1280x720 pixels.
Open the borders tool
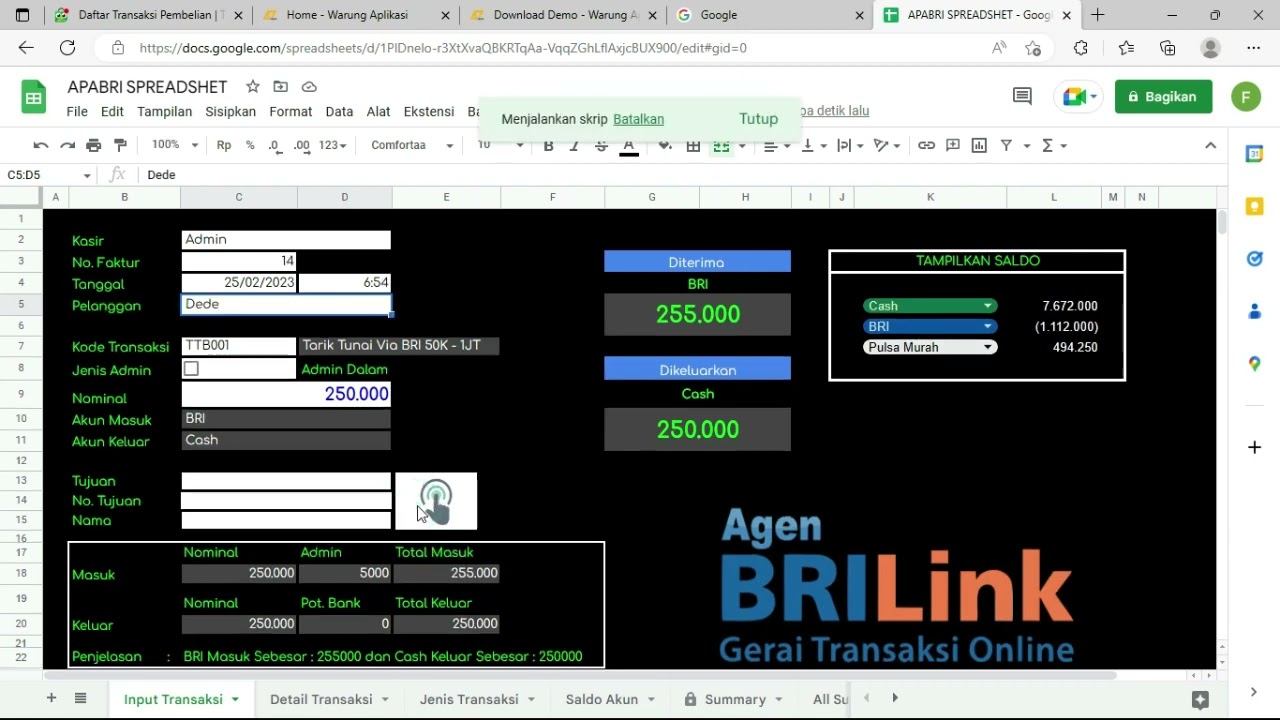pyautogui.click(x=693, y=146)
